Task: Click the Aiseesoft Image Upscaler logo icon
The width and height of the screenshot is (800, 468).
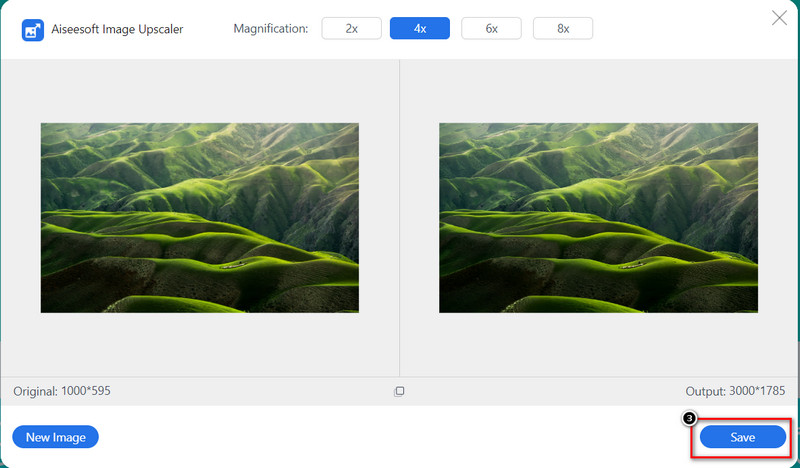Action: 32,30
